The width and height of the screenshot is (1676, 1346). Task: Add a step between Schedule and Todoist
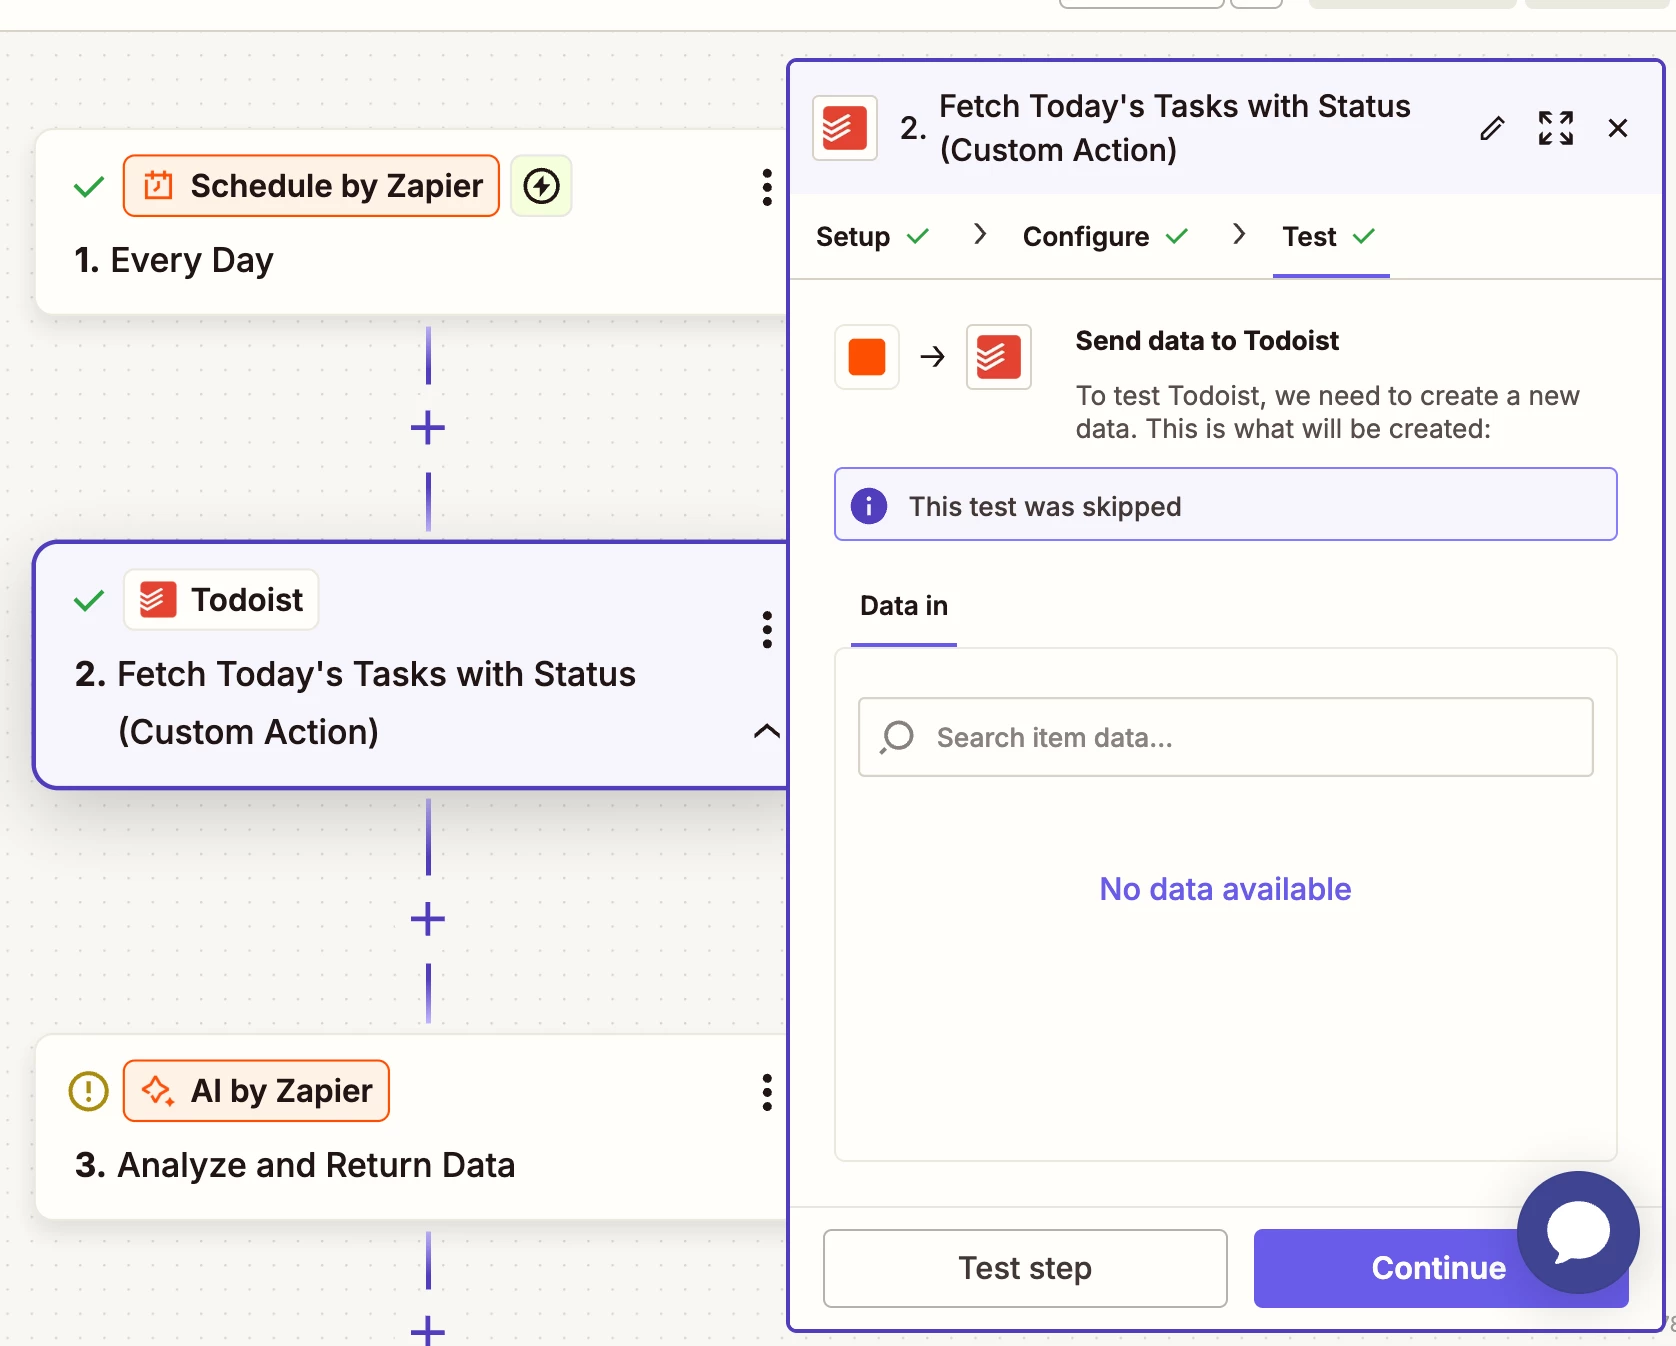point(428,428)
